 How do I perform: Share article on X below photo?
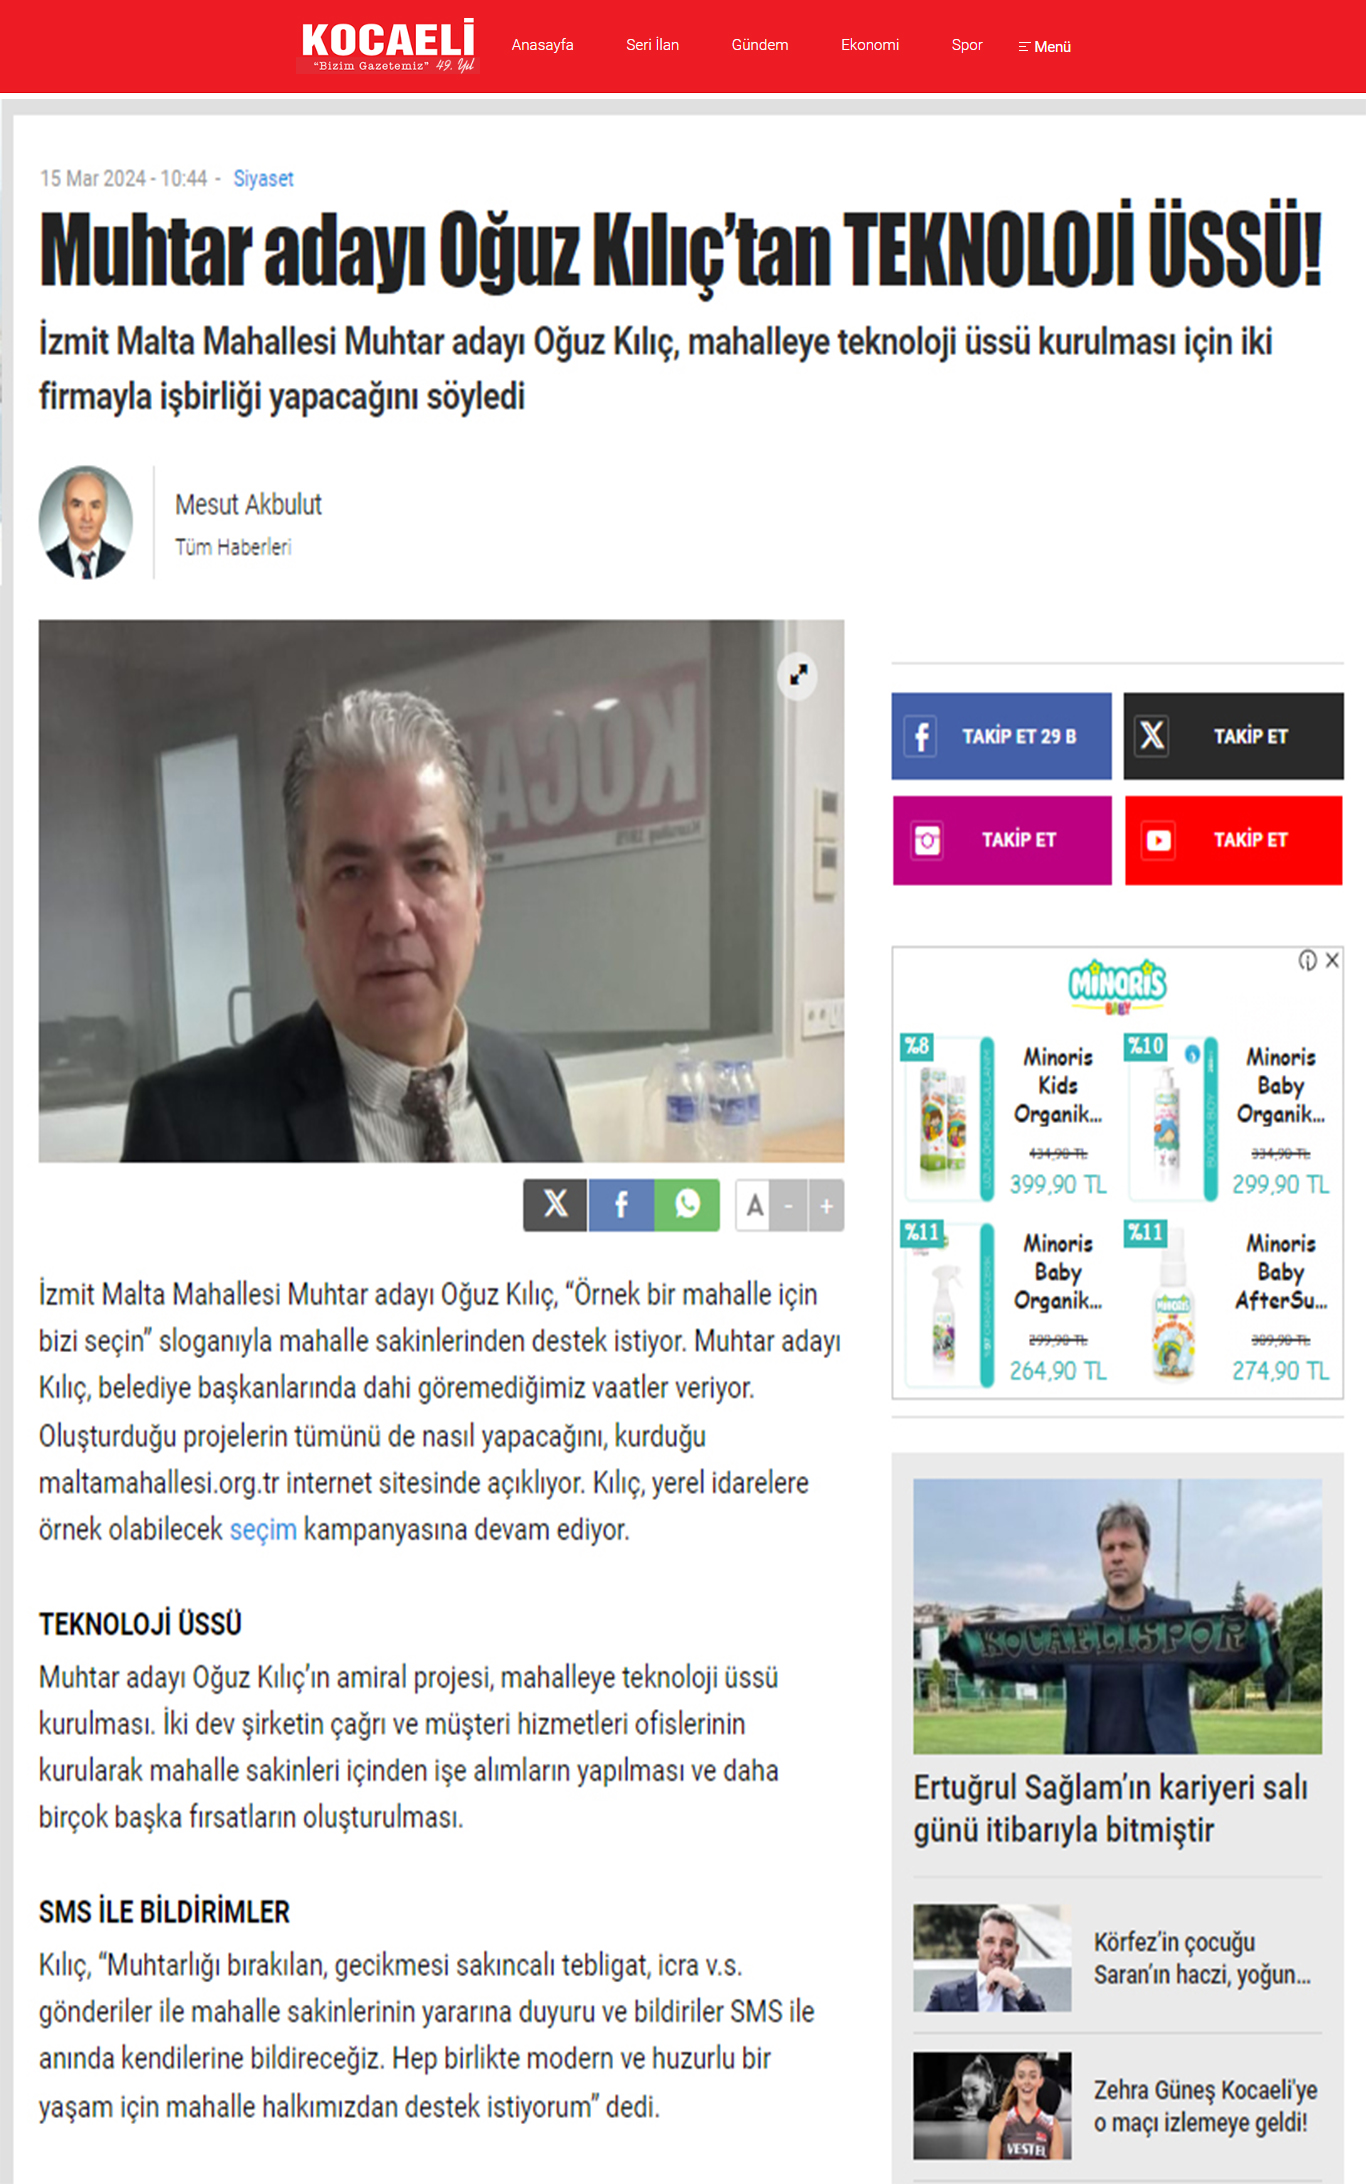556,1204
